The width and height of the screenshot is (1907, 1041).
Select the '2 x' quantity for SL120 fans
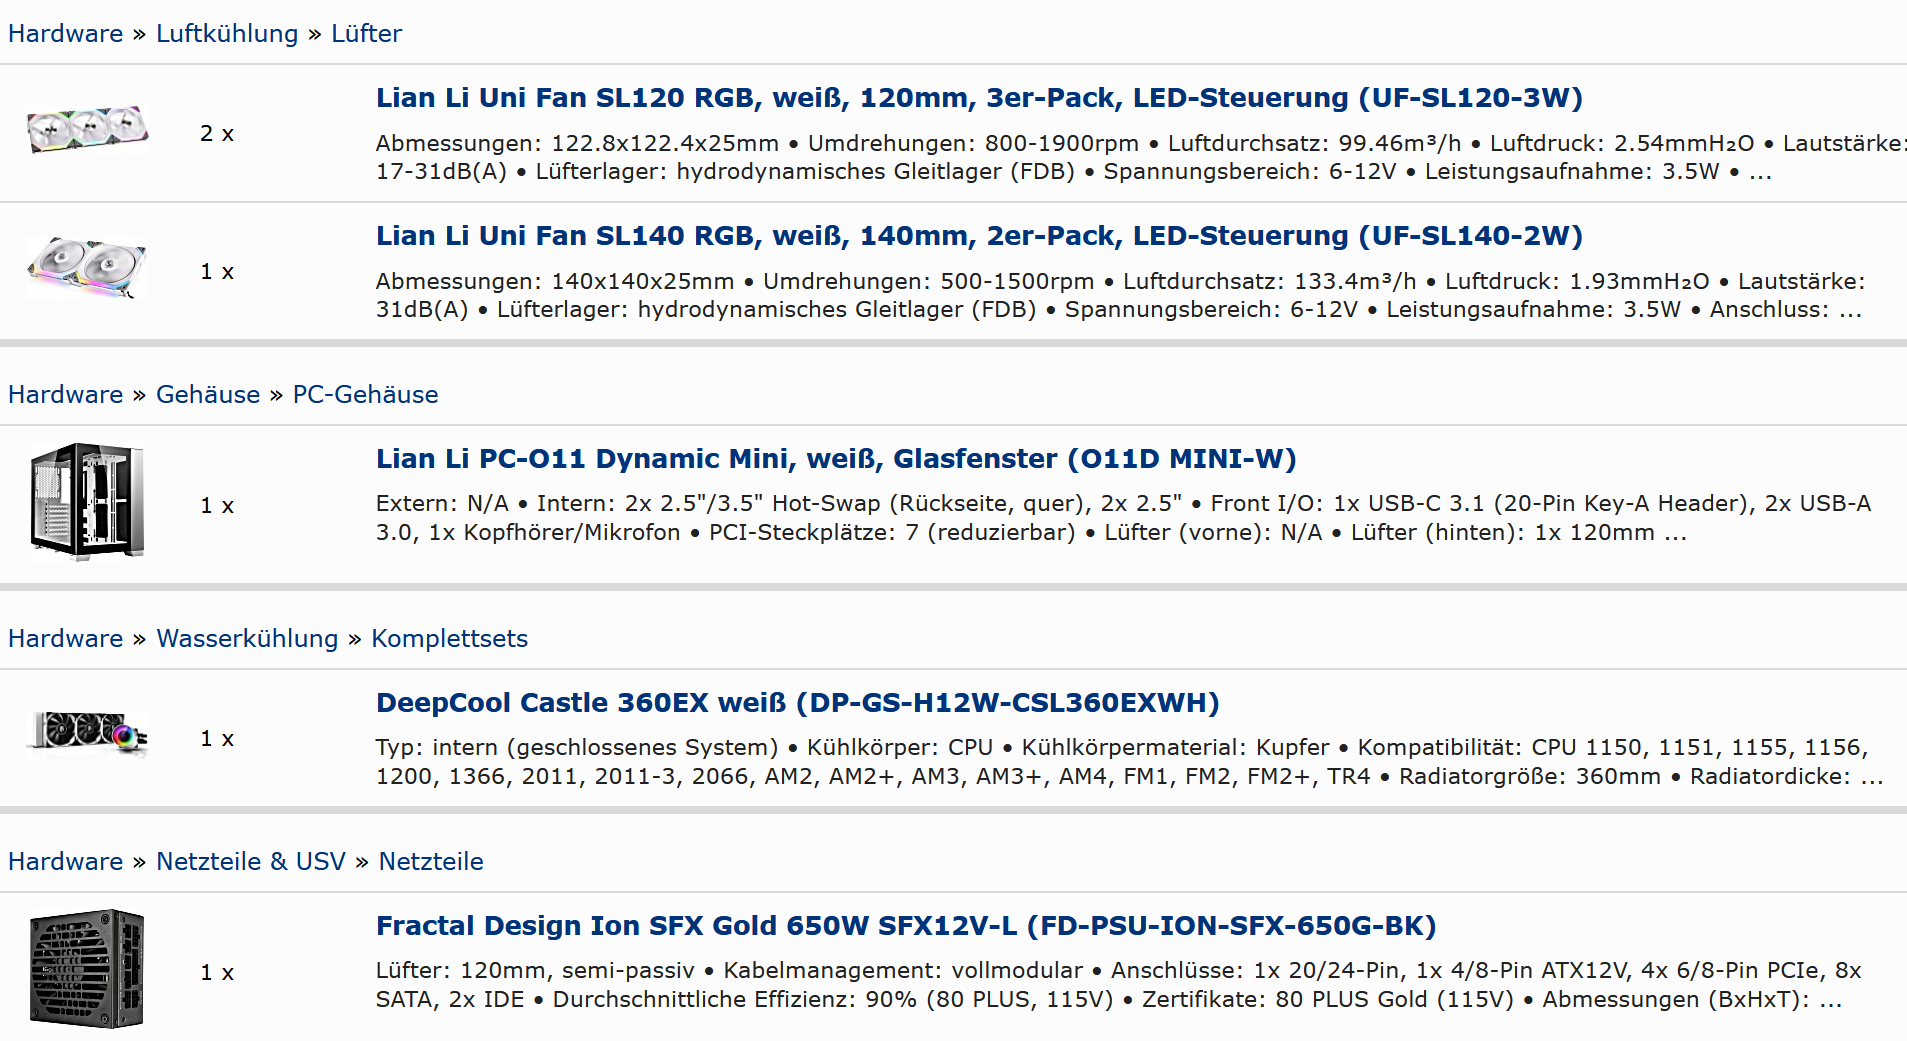click(x=217, y=133)
